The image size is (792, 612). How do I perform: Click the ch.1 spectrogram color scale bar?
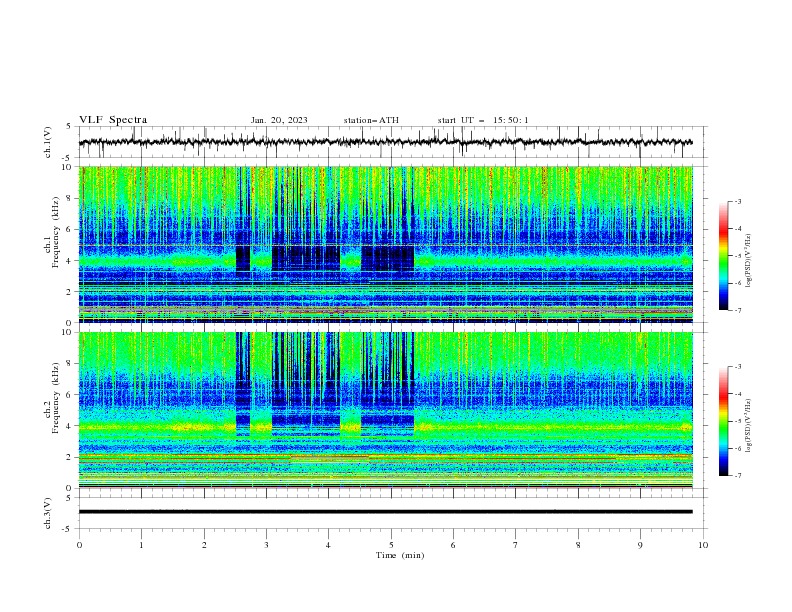click(723, 256)
